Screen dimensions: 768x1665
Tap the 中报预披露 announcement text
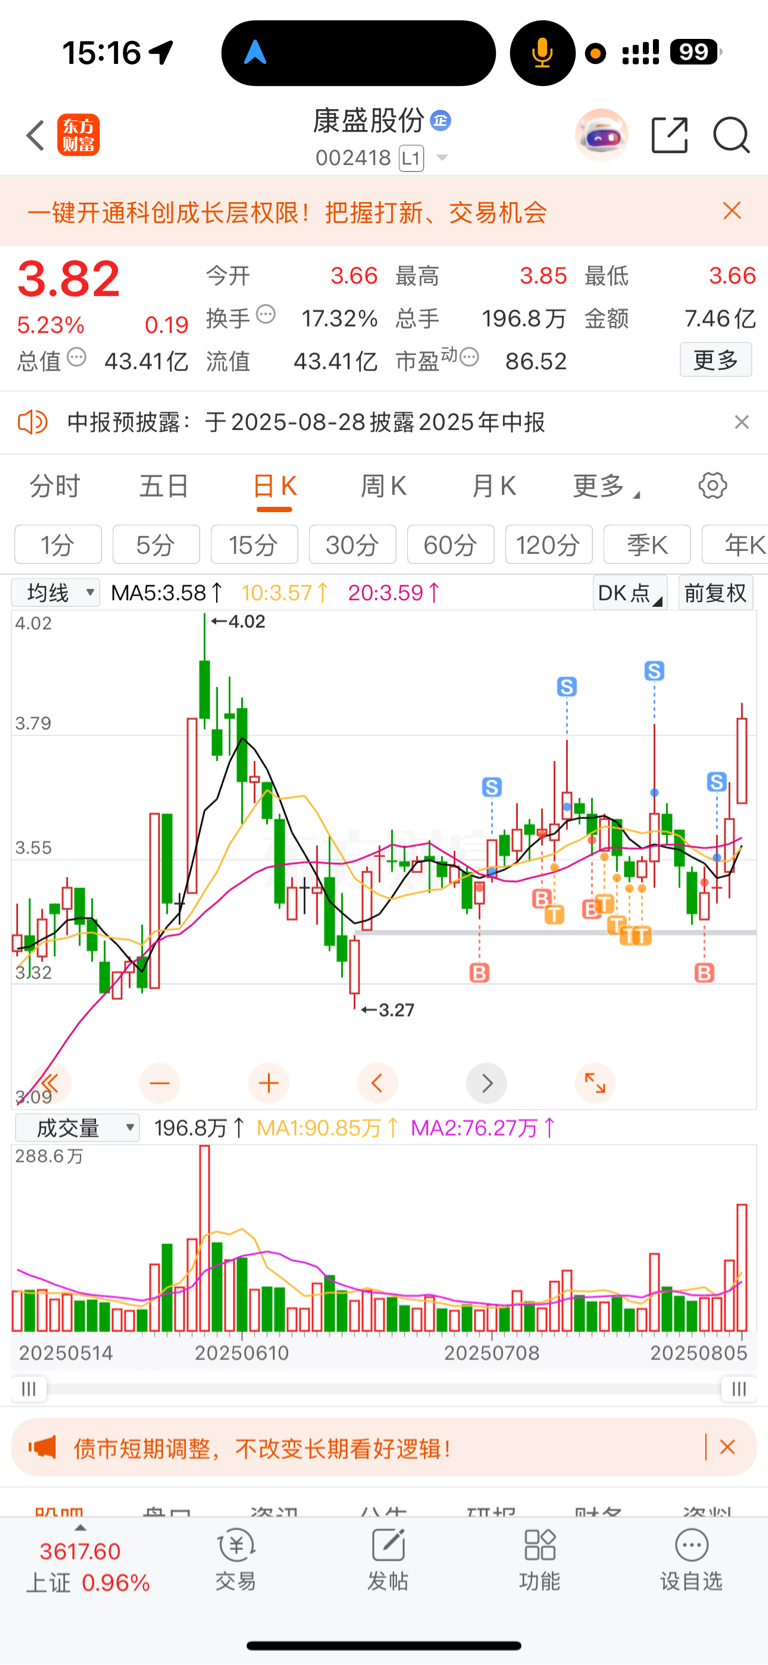point(306,422)
